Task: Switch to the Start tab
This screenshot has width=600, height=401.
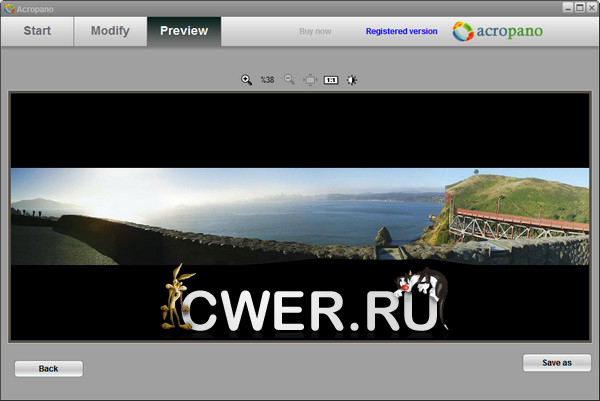Action: (x=37, y=31)
